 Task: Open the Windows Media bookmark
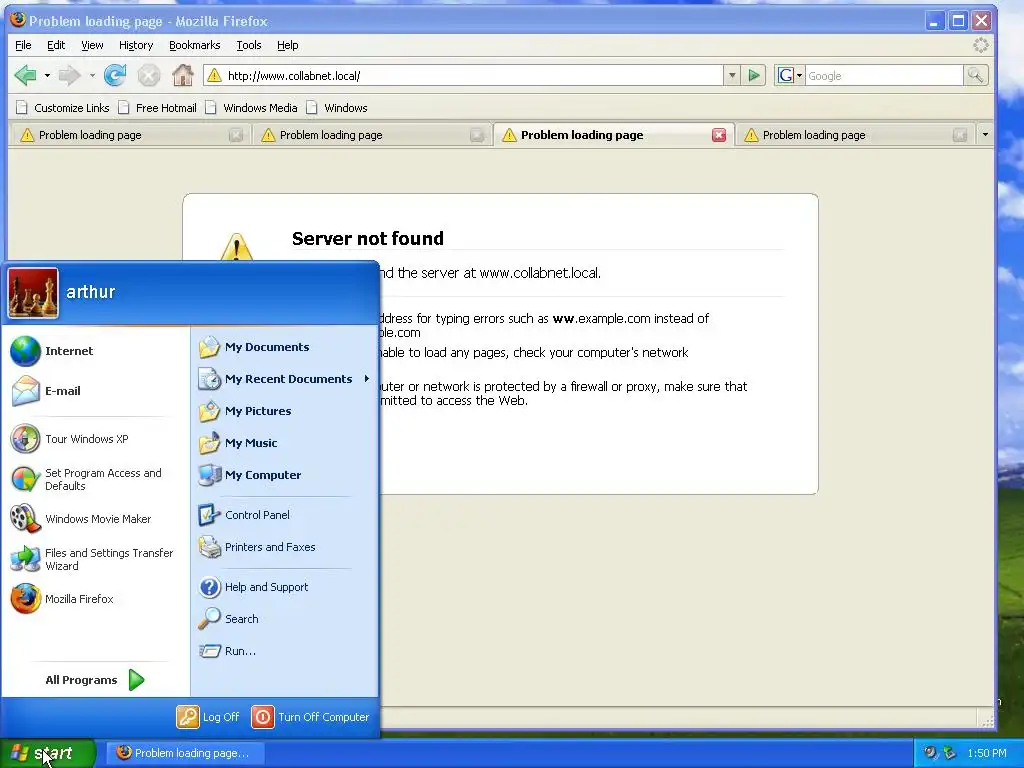click(x=251, y=108)
